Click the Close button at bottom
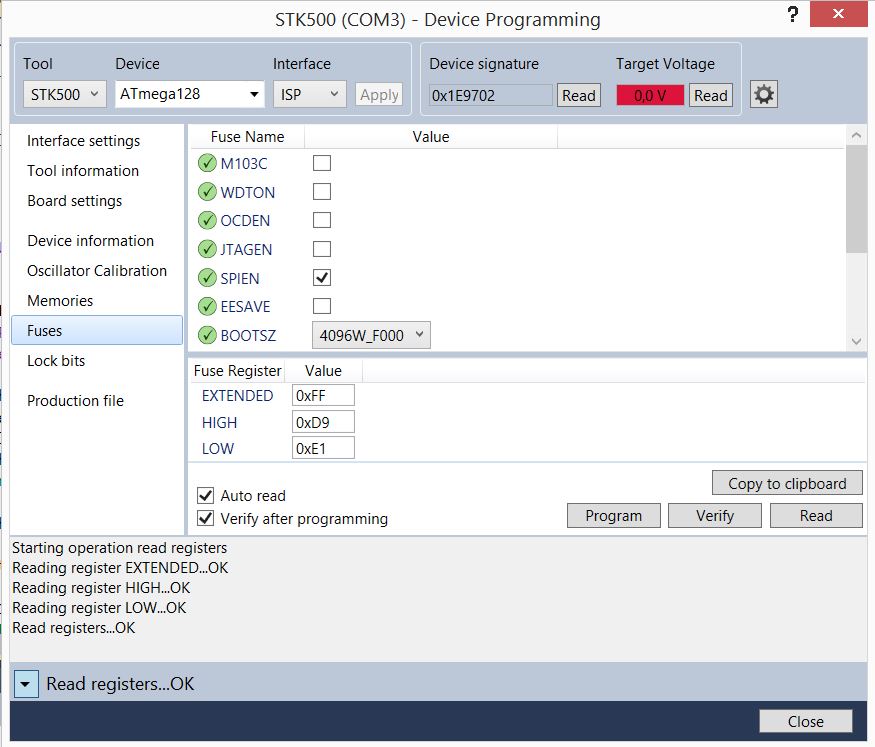This screenshot has height=747, width=875. 805,721
